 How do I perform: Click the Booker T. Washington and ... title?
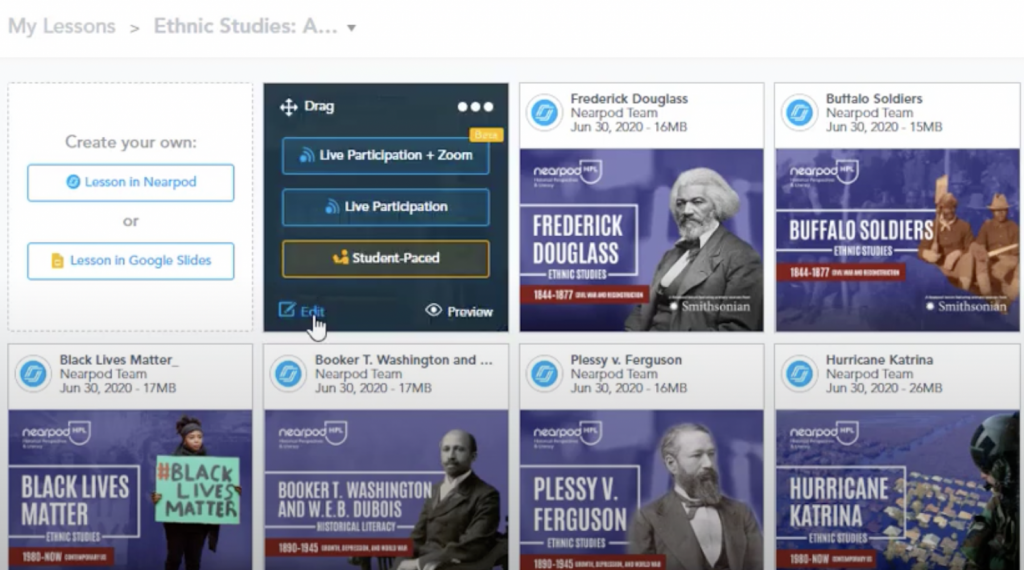tap(404, 360)
